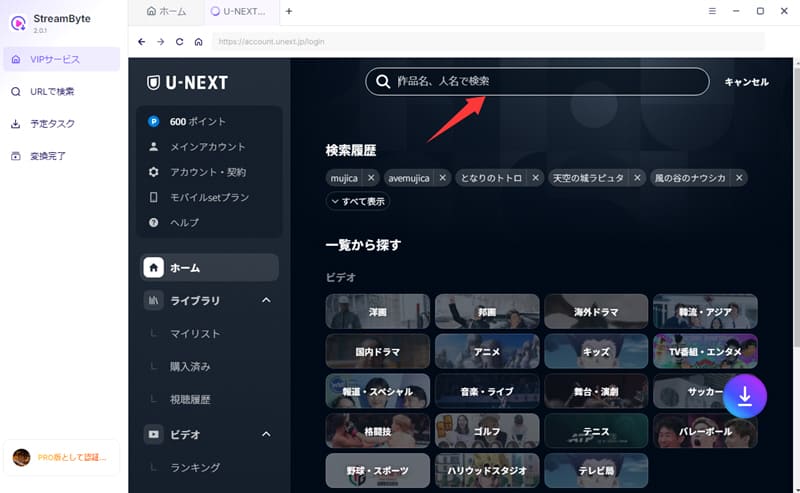Click the magnifier search icon

tap(383, 81)
